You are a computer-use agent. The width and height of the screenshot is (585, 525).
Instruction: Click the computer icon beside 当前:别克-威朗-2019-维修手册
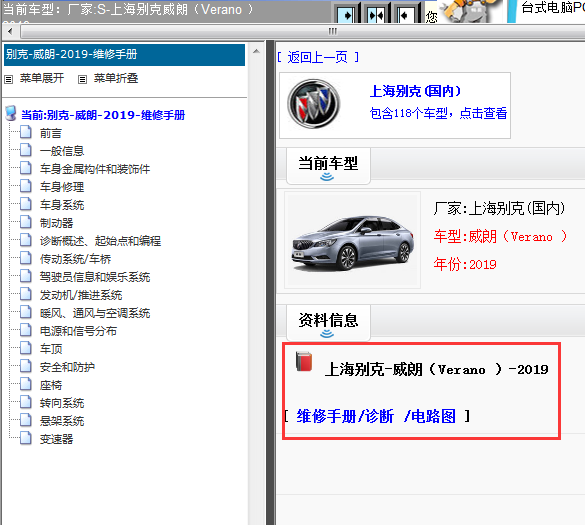[11, 113]
